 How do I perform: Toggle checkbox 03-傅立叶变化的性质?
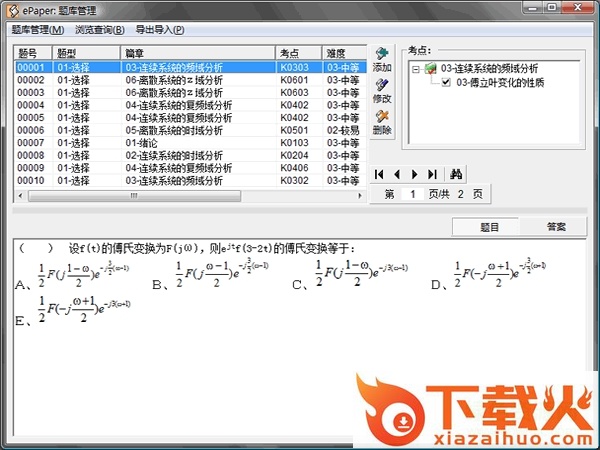[445, 82]
